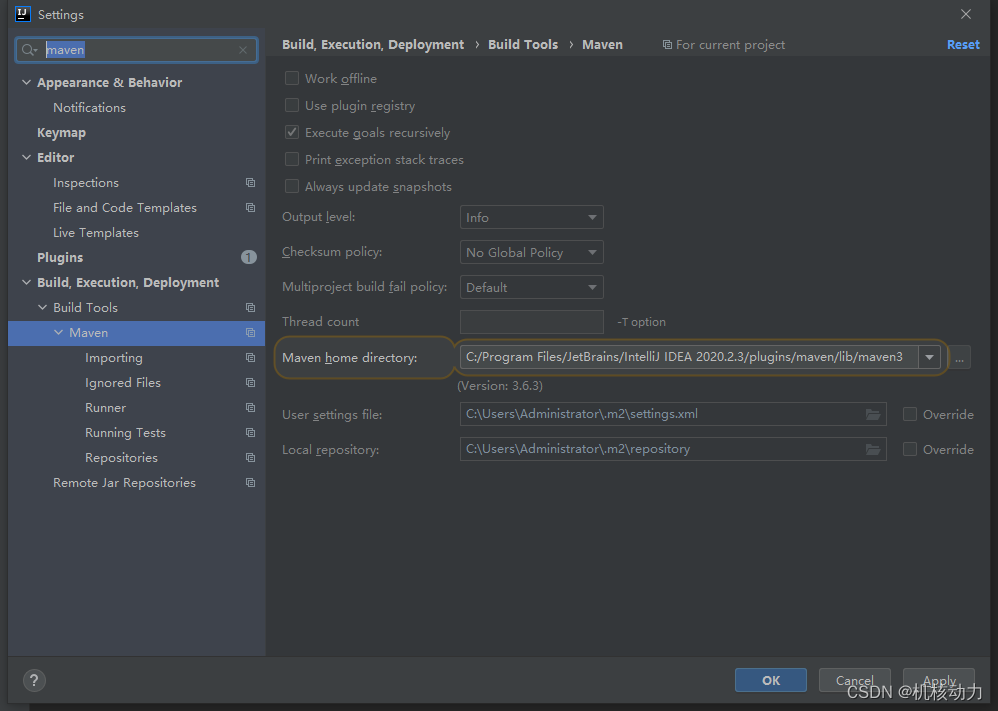
Task: Click the '-T option' hint text
Action: coord(641,322)
